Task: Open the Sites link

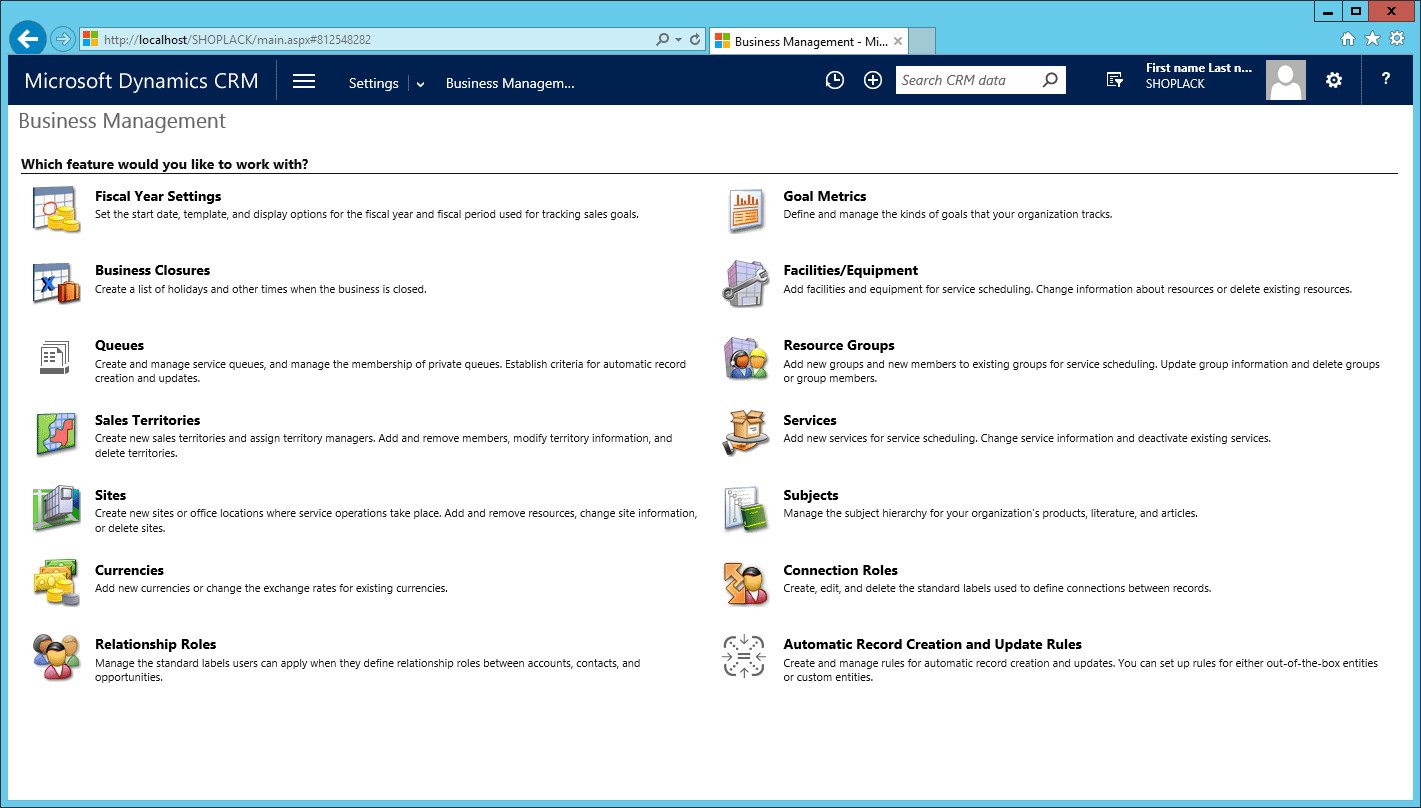Action: click(110, 495)
